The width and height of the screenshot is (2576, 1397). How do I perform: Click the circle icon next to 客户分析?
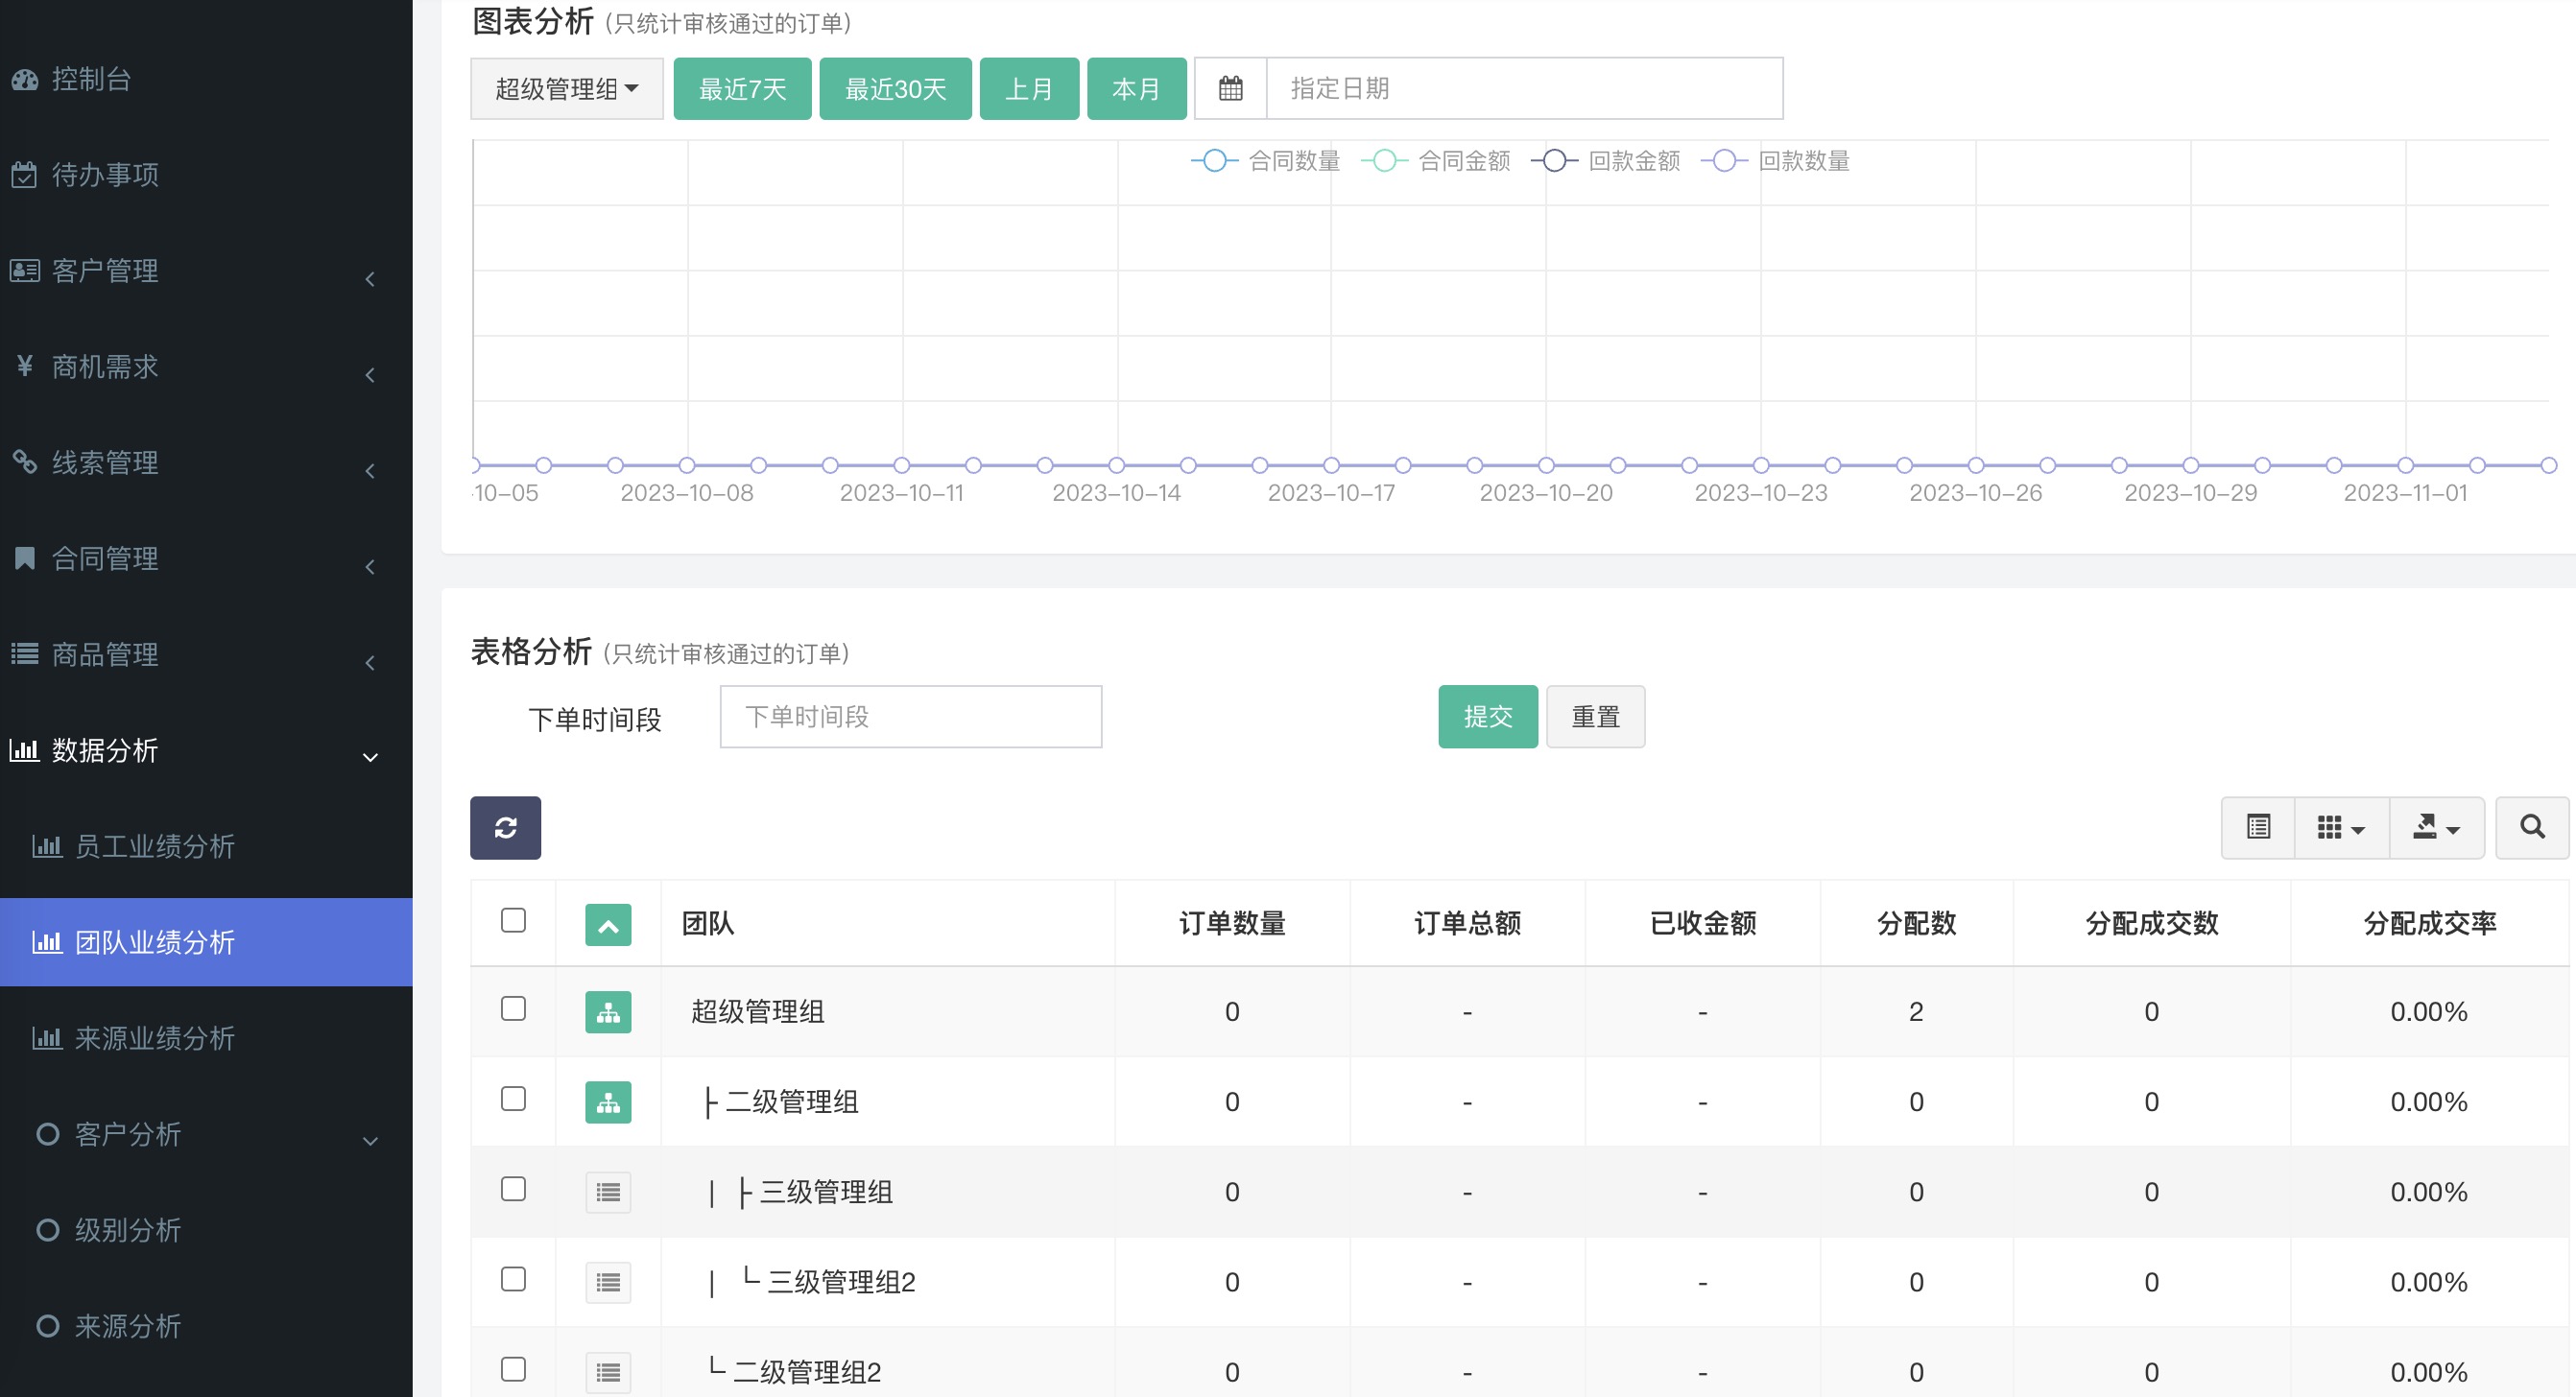[47, 1134]
